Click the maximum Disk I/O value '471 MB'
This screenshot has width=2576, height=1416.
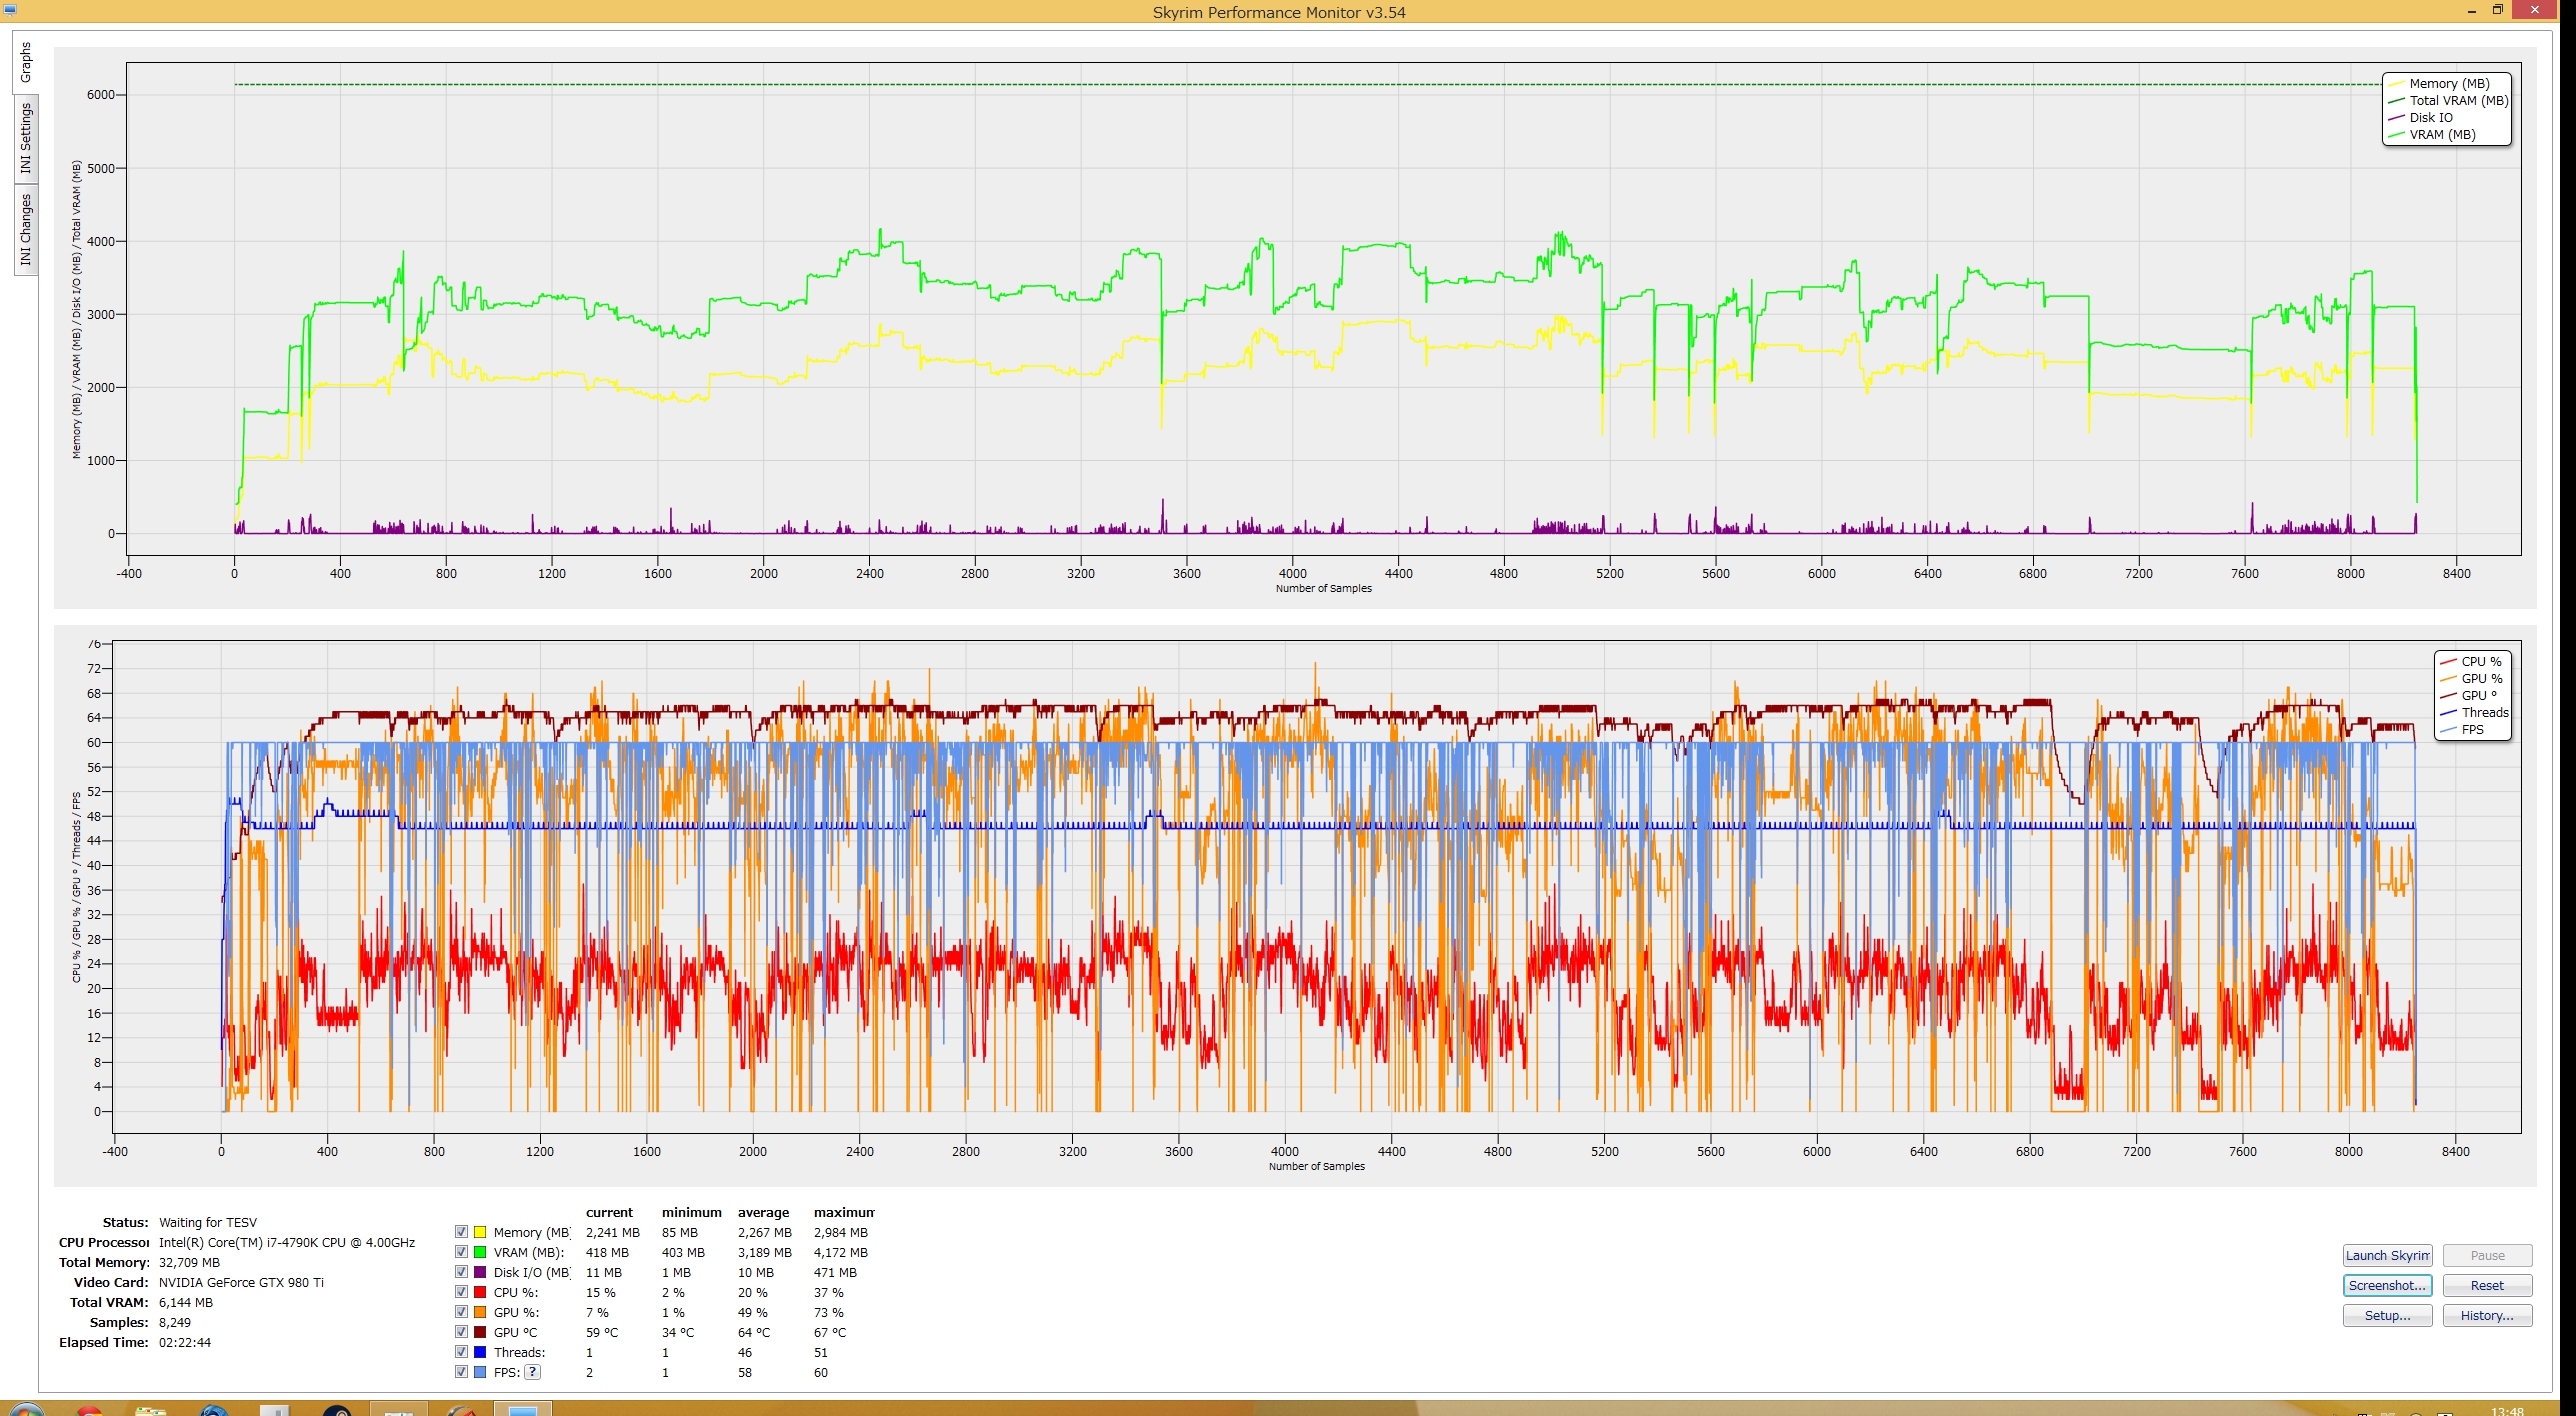(835, 1272)
